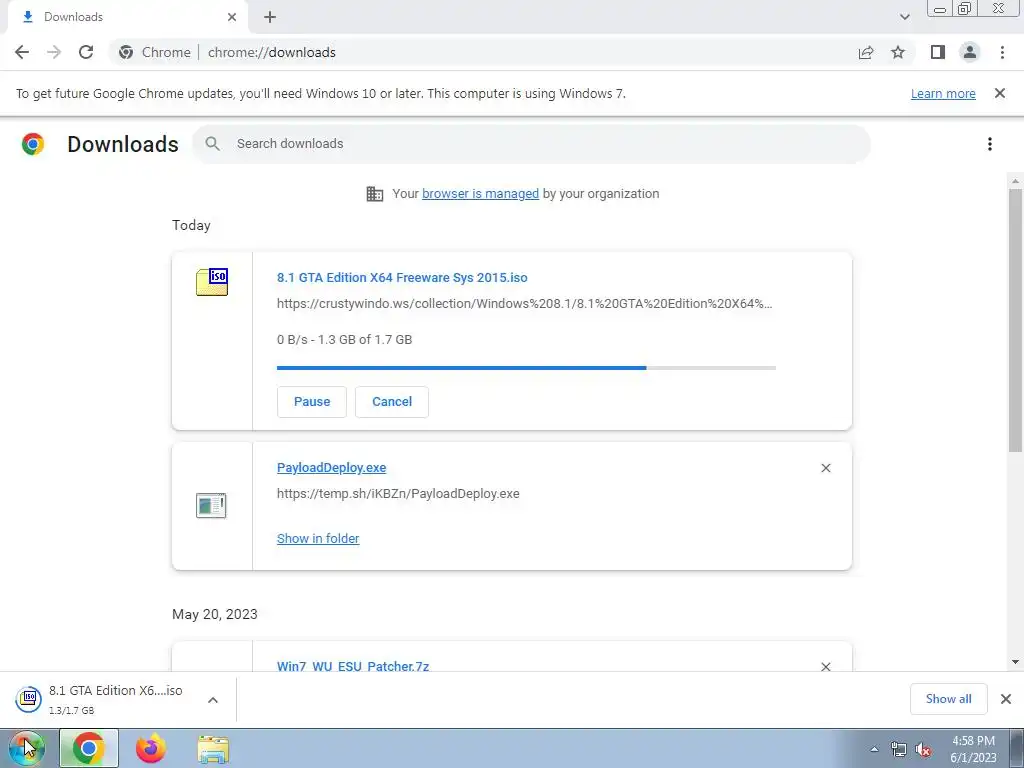Click the network tray icon

[899, 749]
